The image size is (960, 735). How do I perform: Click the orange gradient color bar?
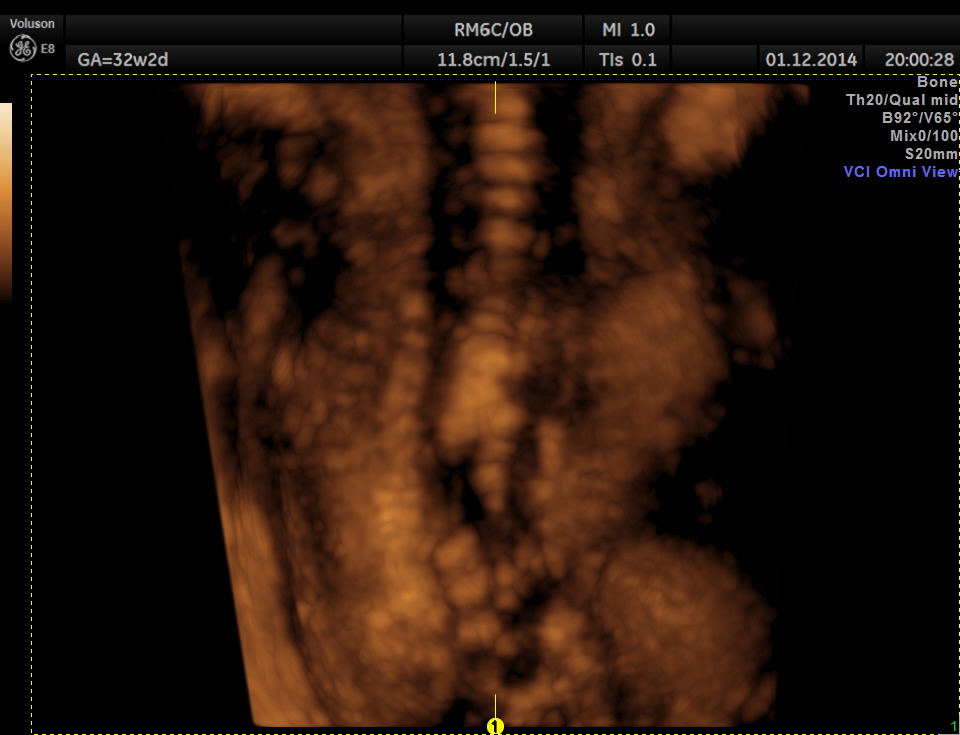point(6,200)
